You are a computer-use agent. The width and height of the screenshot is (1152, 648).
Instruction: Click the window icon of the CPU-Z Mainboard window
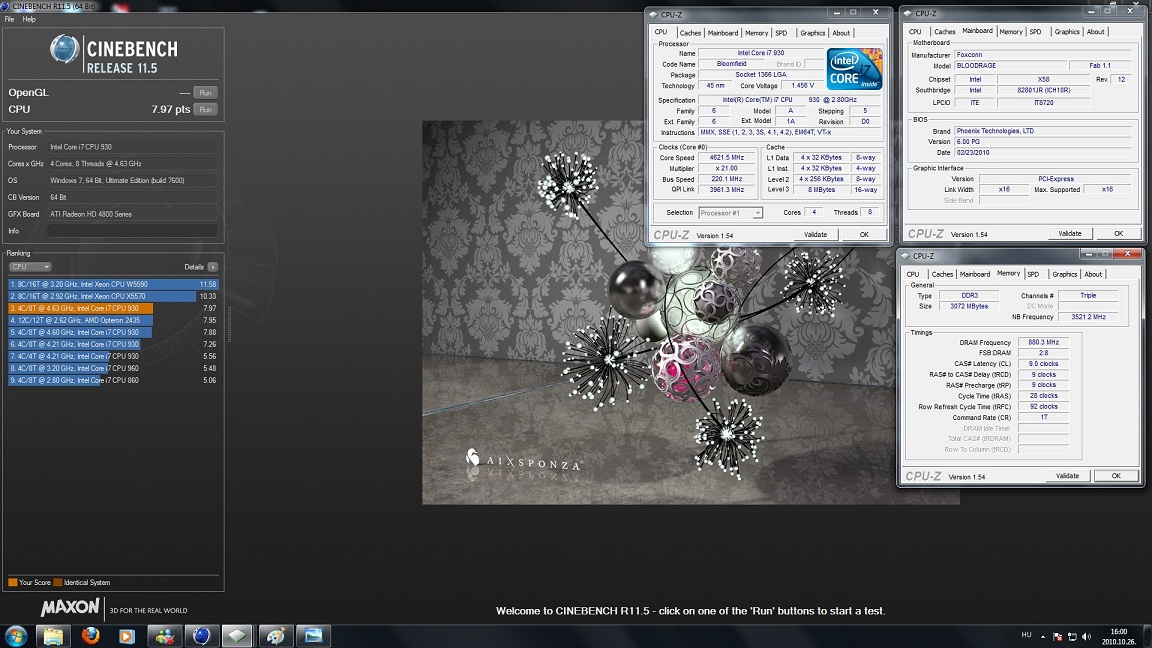click(907, 13)
